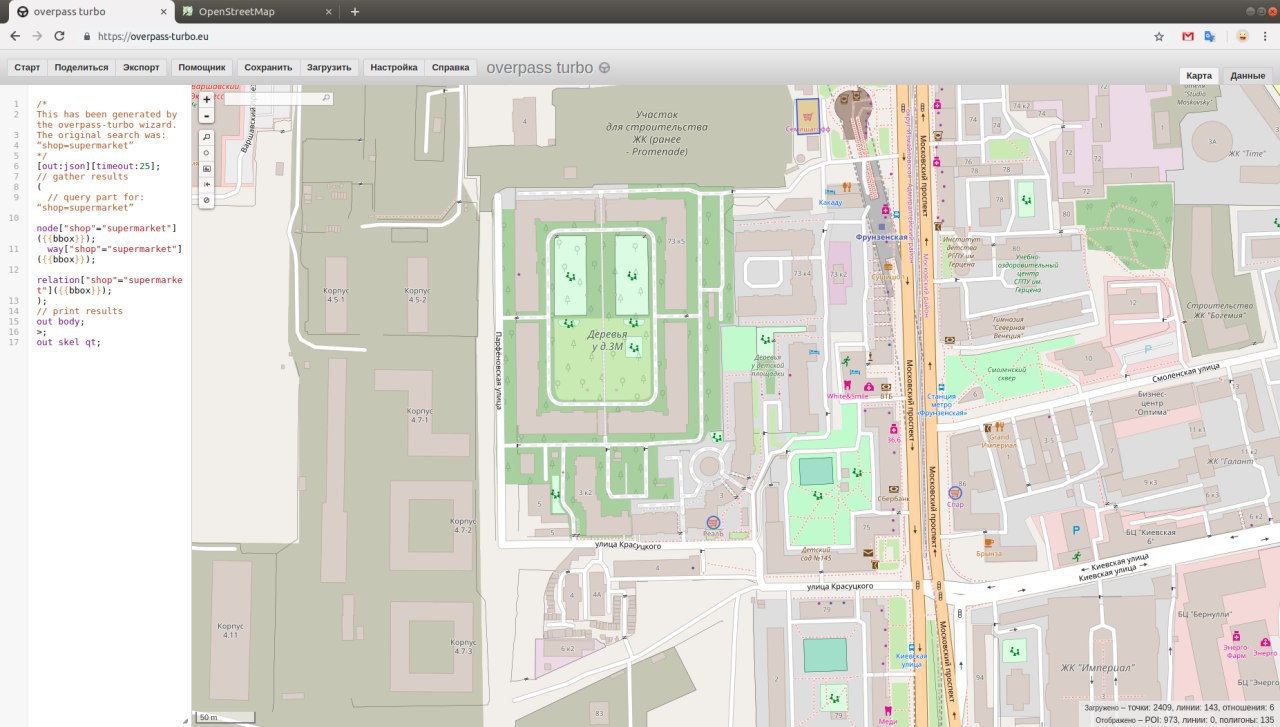Close the OpenStreetMap tab

point(328,12)
